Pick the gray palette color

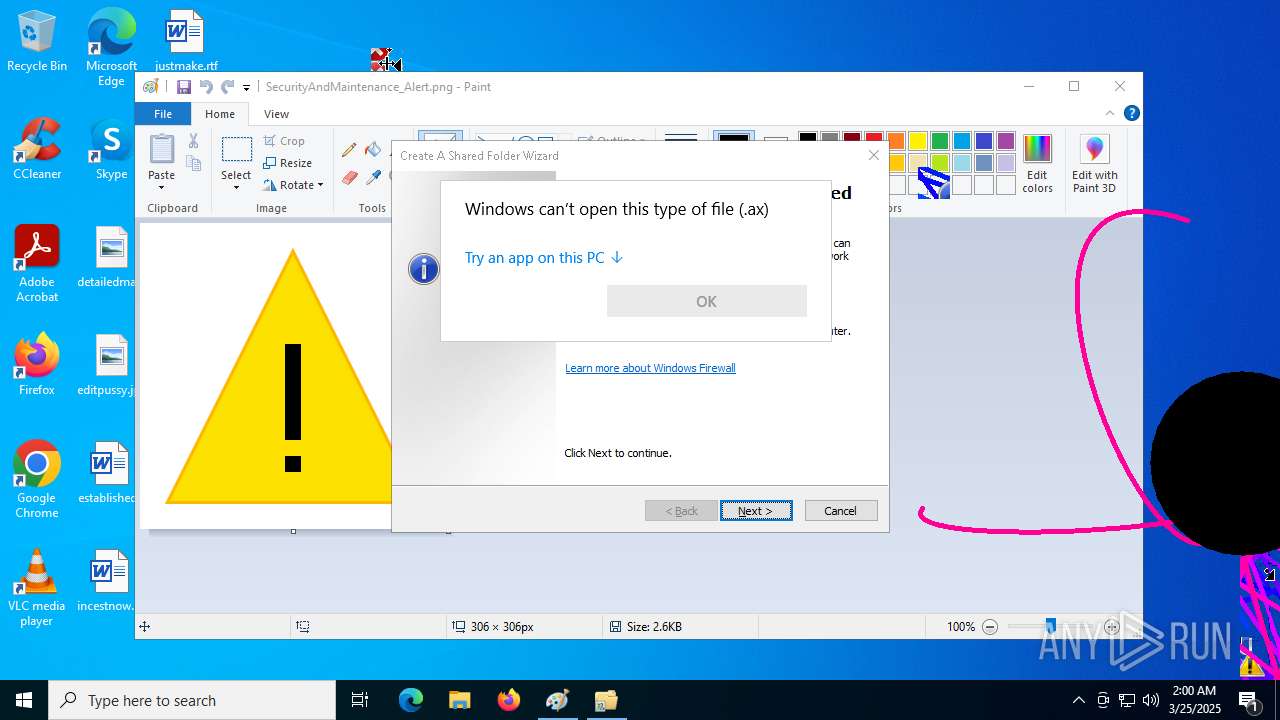[x=830, y=141]
